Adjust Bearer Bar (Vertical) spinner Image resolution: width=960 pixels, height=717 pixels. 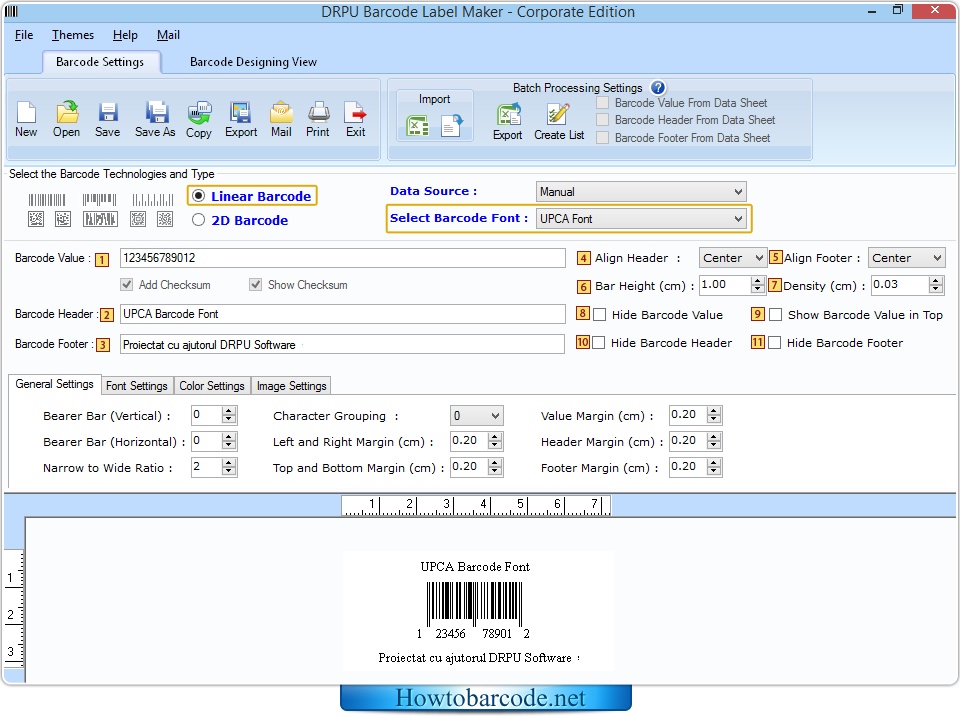[229, 415]
